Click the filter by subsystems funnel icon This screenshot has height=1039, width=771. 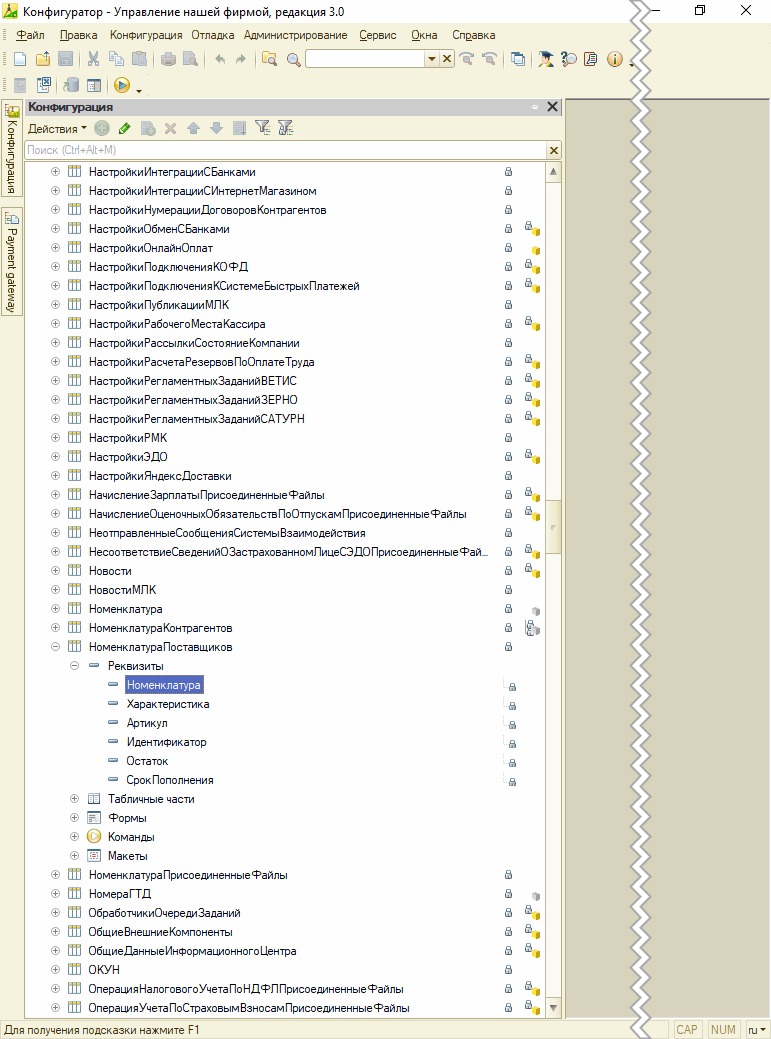pyautogui.click(x=263, y=128)
